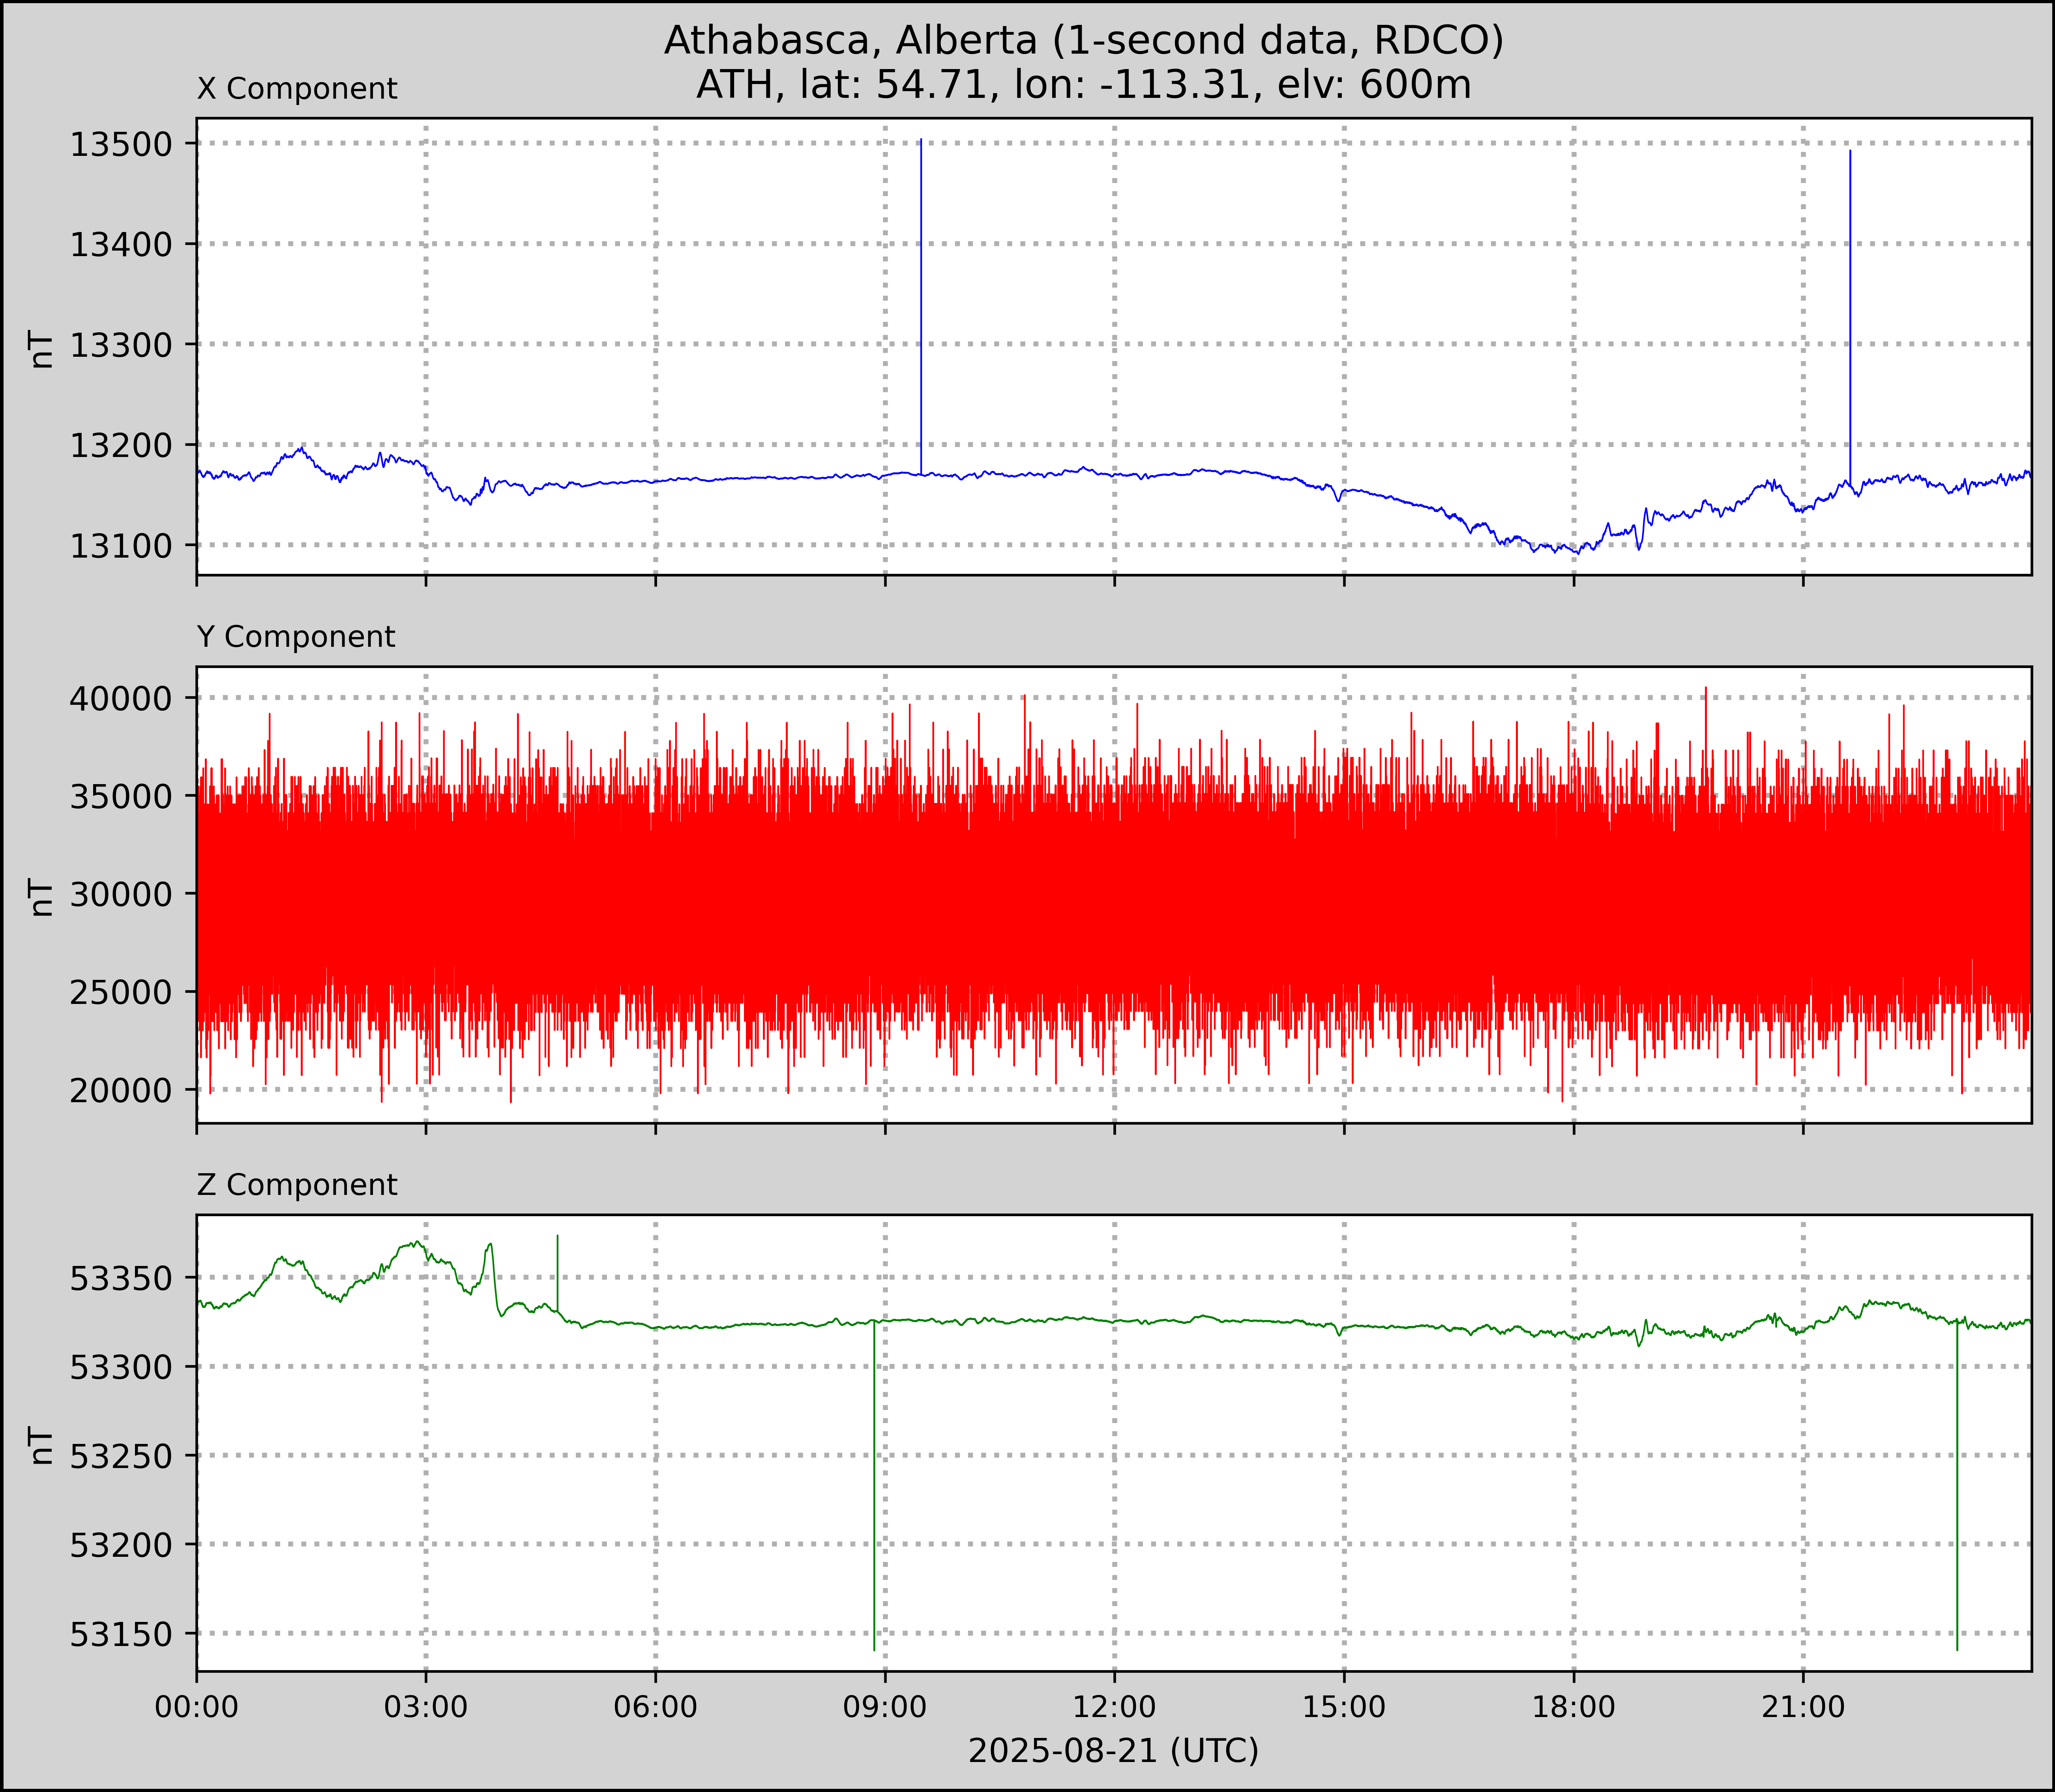The image size is (2055, 1792).
Task: Click the green downward spike near 23:00
Action: (1957, 1490)
